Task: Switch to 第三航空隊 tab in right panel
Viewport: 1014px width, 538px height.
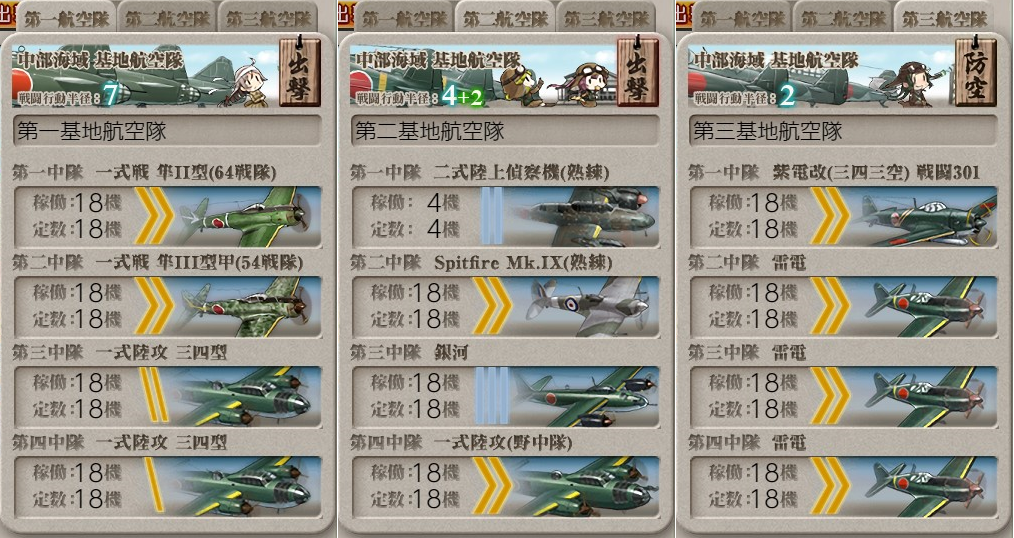Action: pos(944,19)
